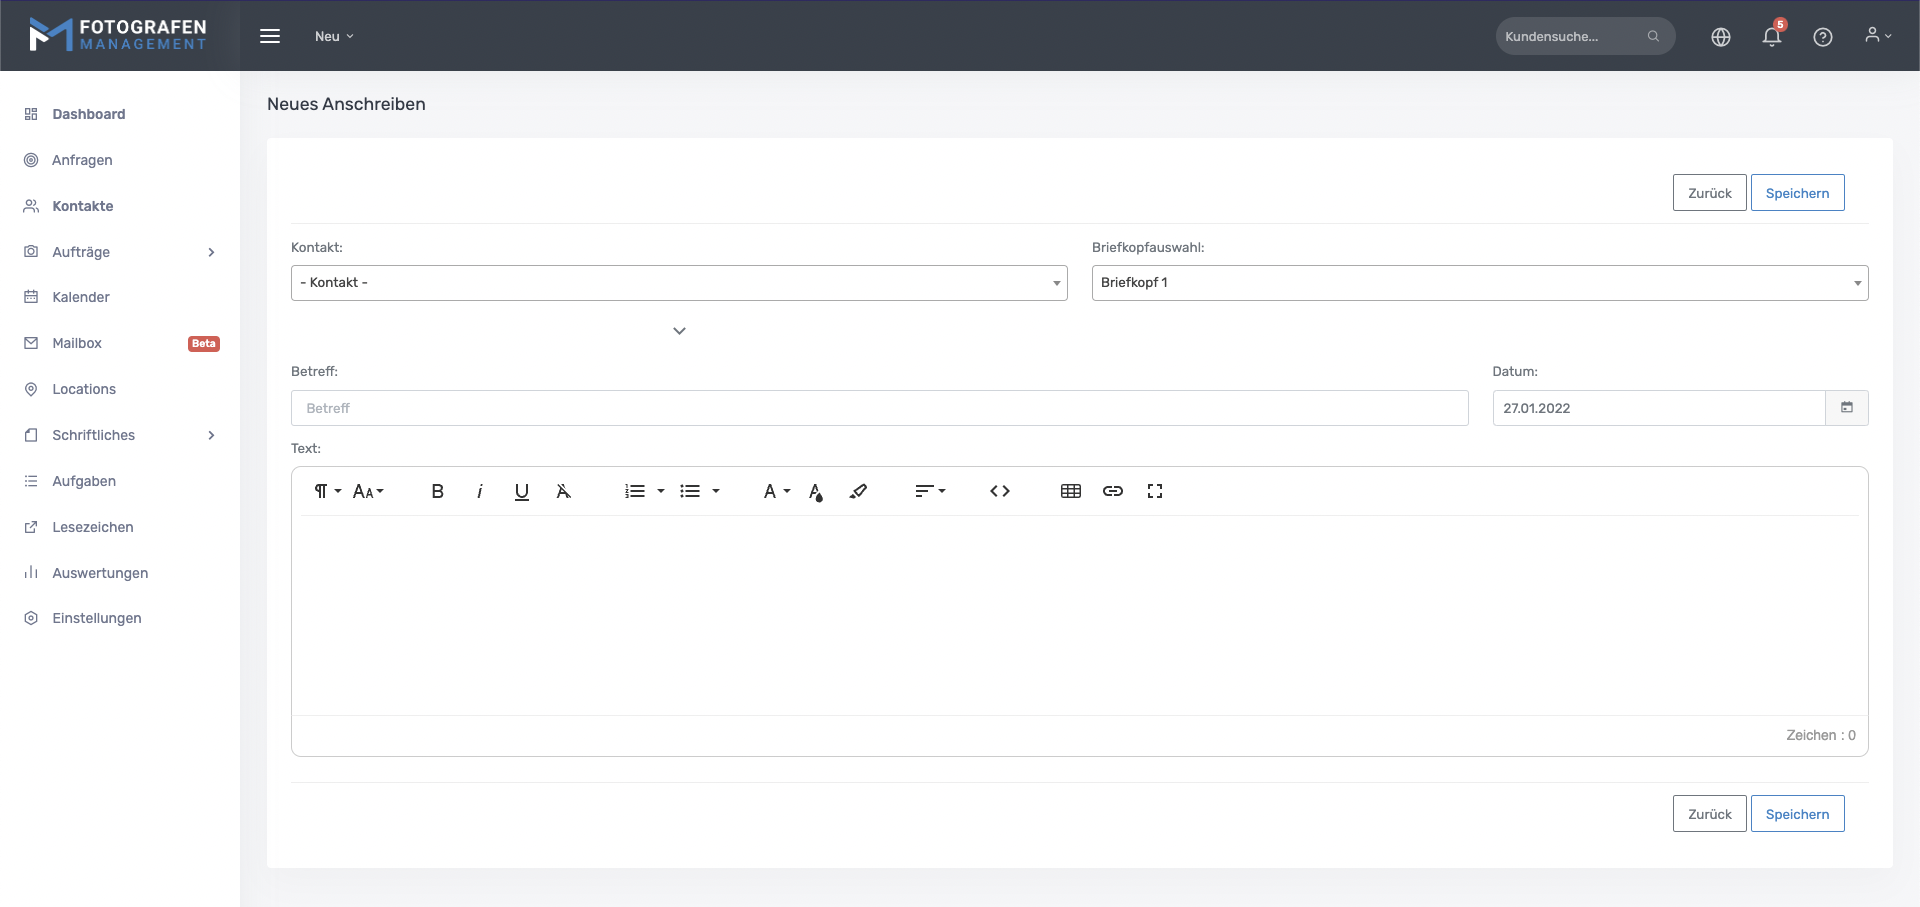Clear text formatting in editor
1920x907 pixels.
point(564,491)
